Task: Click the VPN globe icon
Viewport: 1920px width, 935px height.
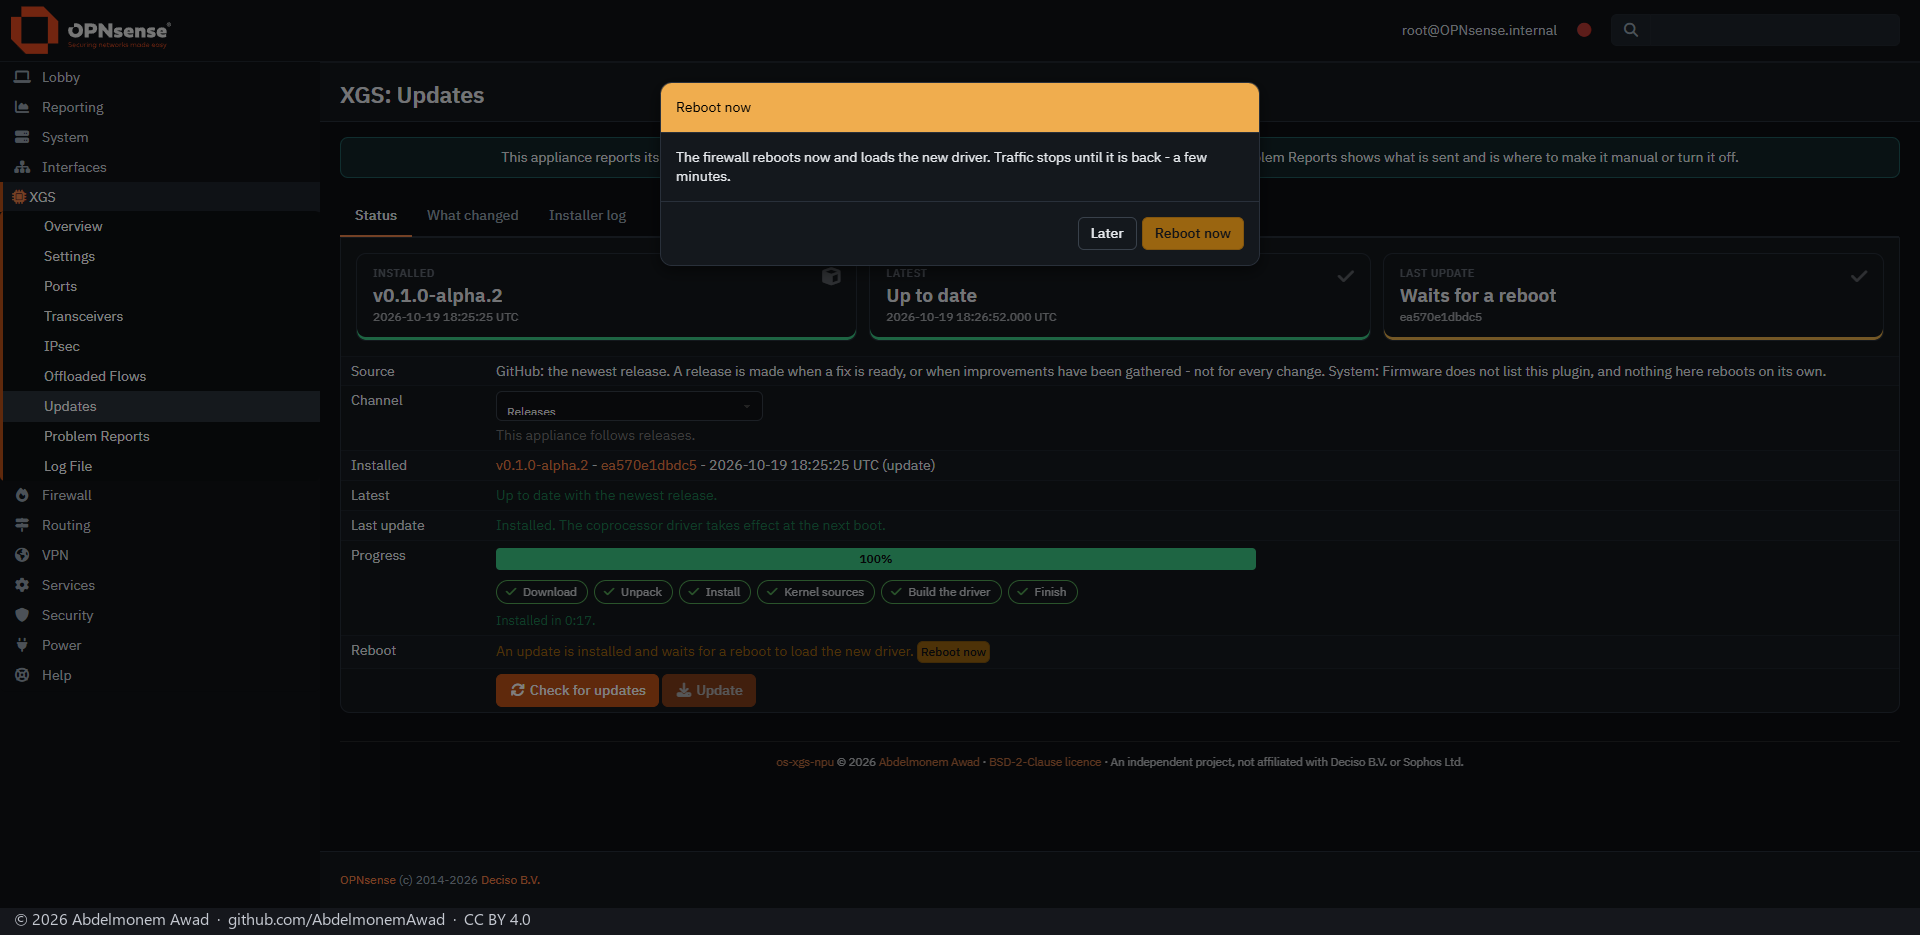Action: pos(22,555)
